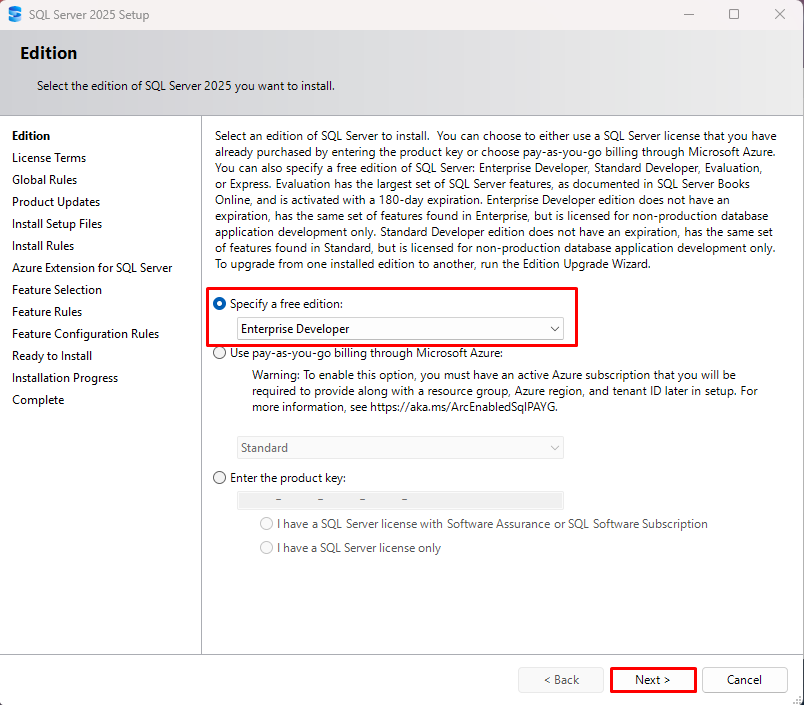The image size is (804, 705).
Task: Select Feature Rules step in sidebar
Action: (x=47, y=312)
